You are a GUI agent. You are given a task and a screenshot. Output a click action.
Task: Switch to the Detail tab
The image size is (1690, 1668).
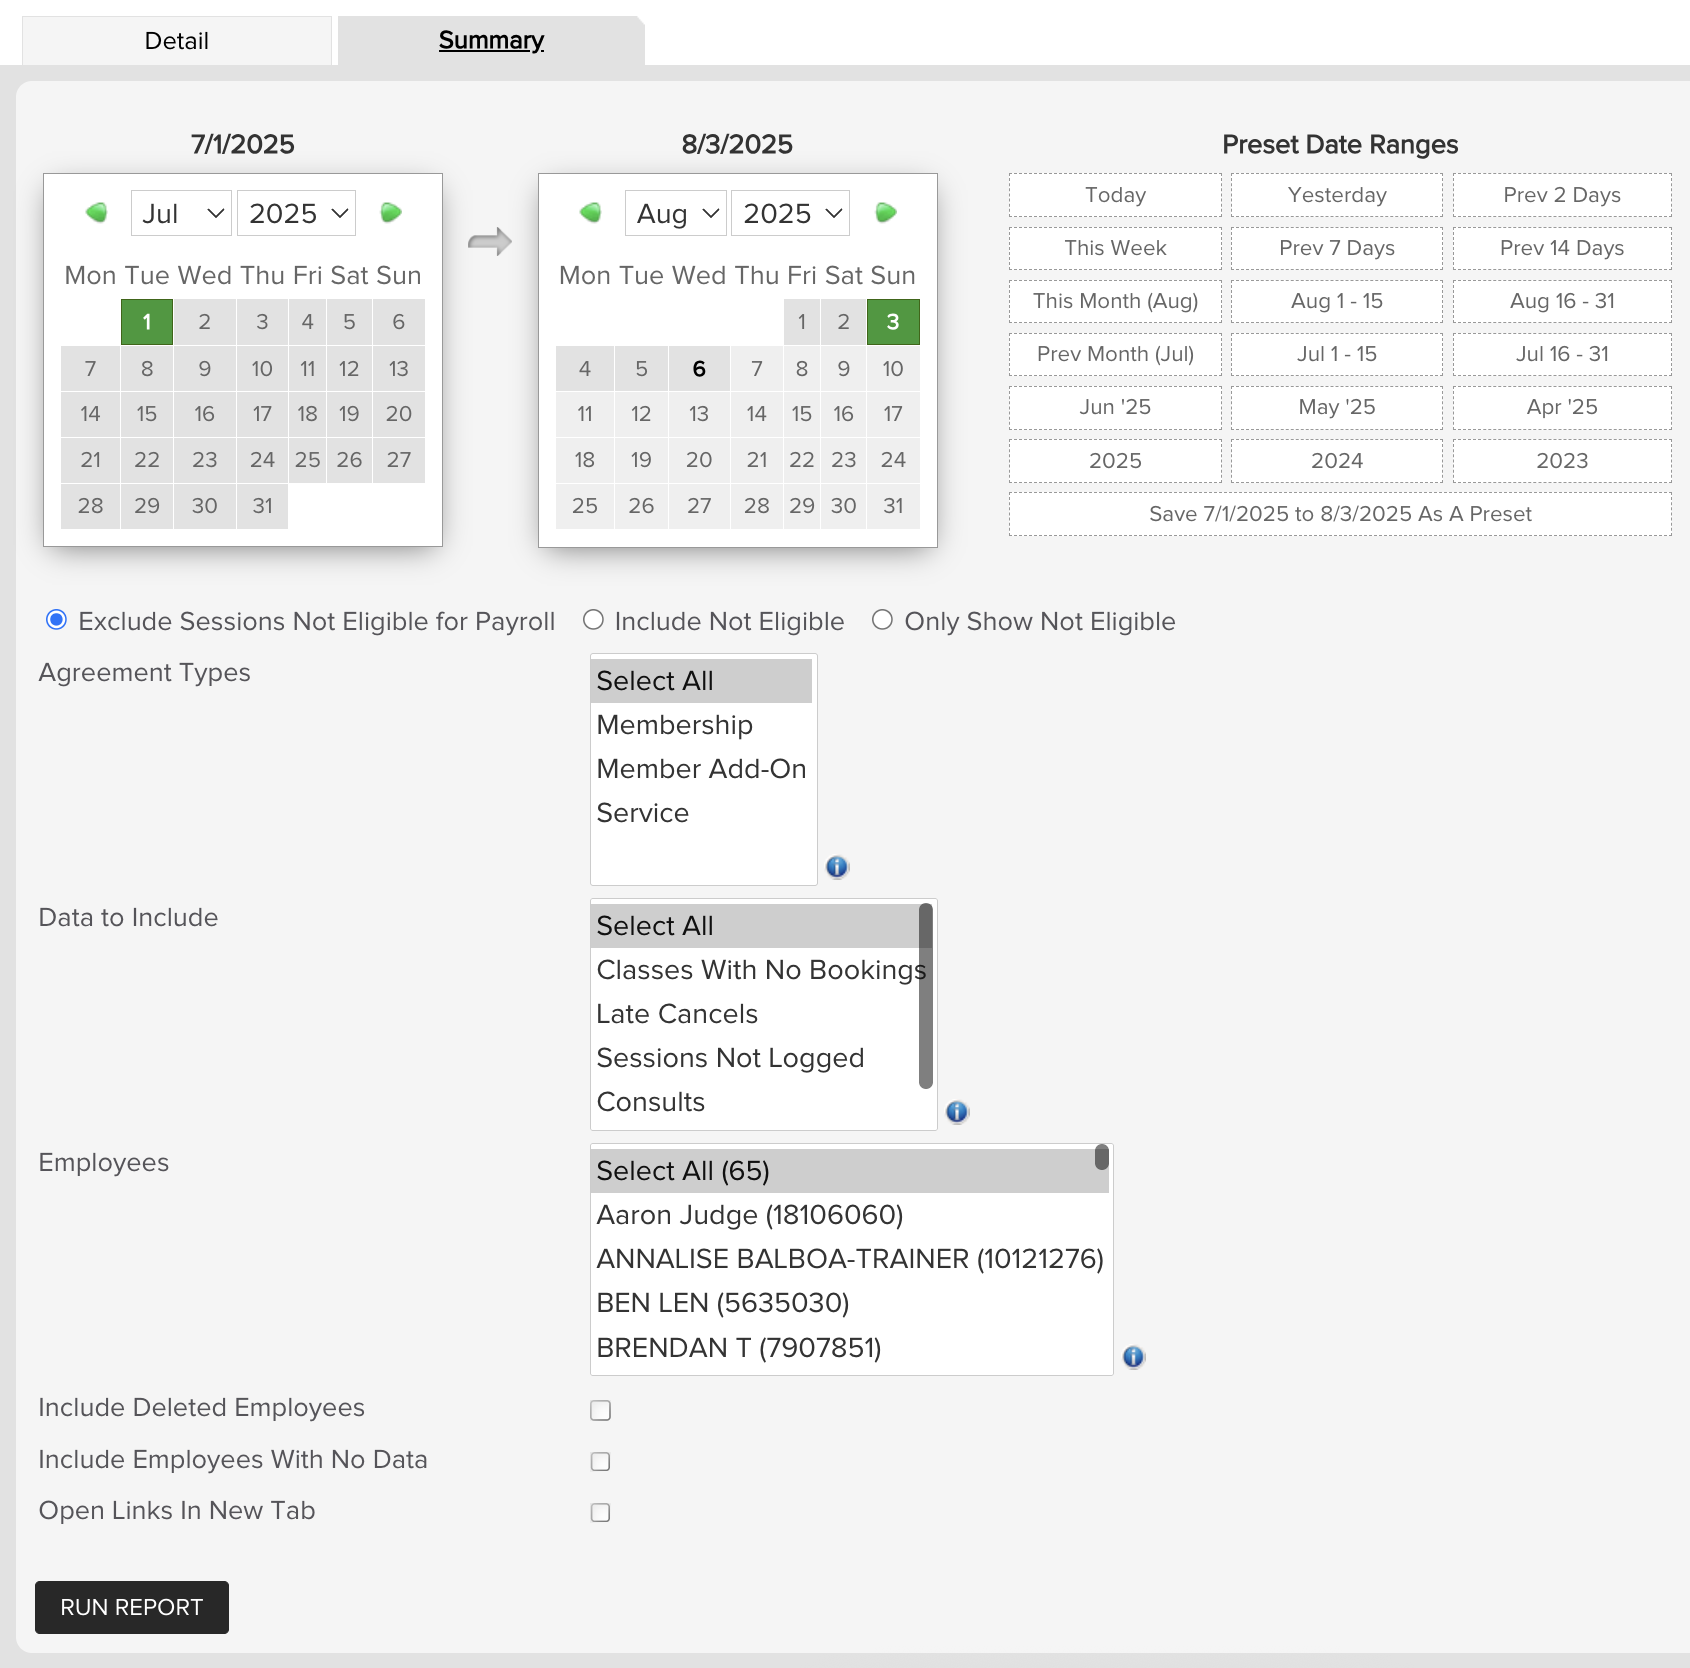pos(177,41)
